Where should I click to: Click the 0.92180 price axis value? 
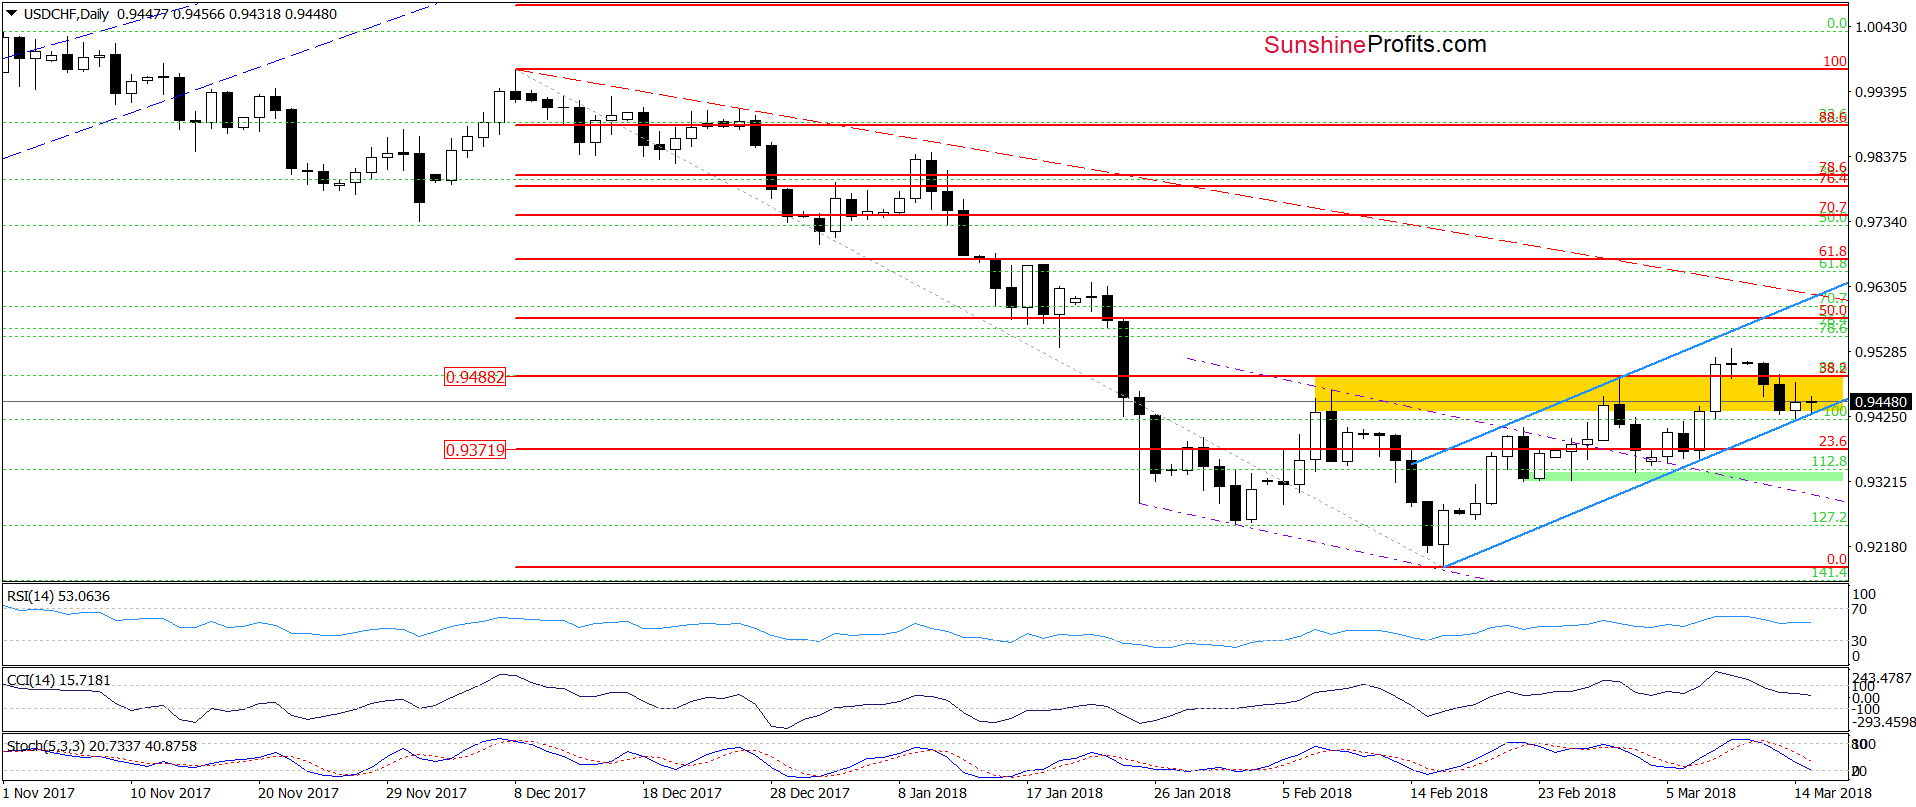(1881, 547)
